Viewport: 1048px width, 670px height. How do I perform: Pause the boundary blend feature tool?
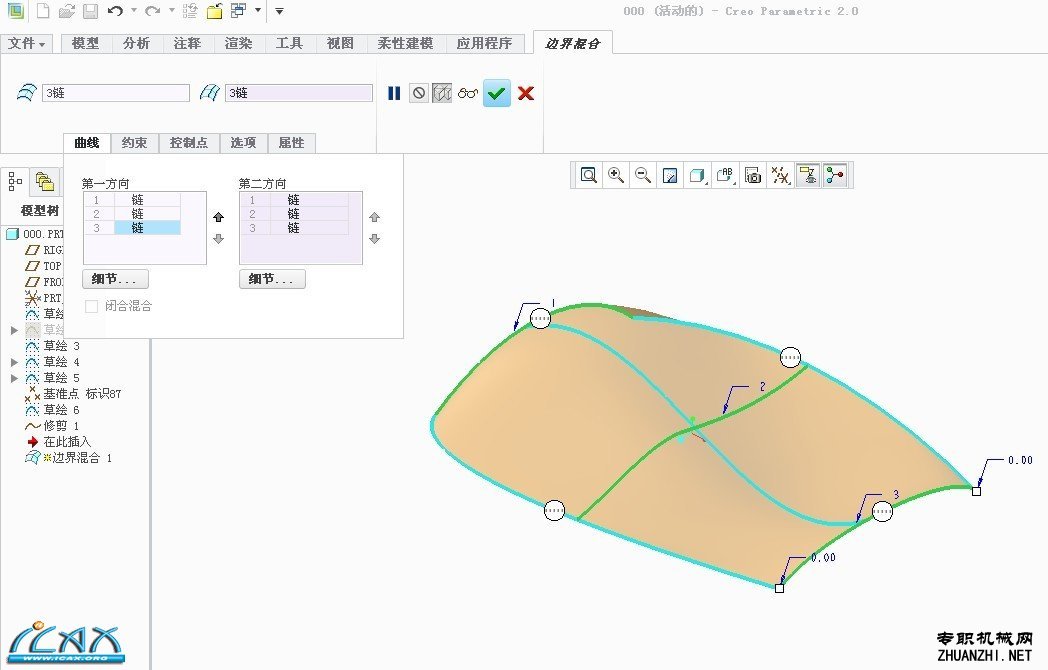[394, 93]
